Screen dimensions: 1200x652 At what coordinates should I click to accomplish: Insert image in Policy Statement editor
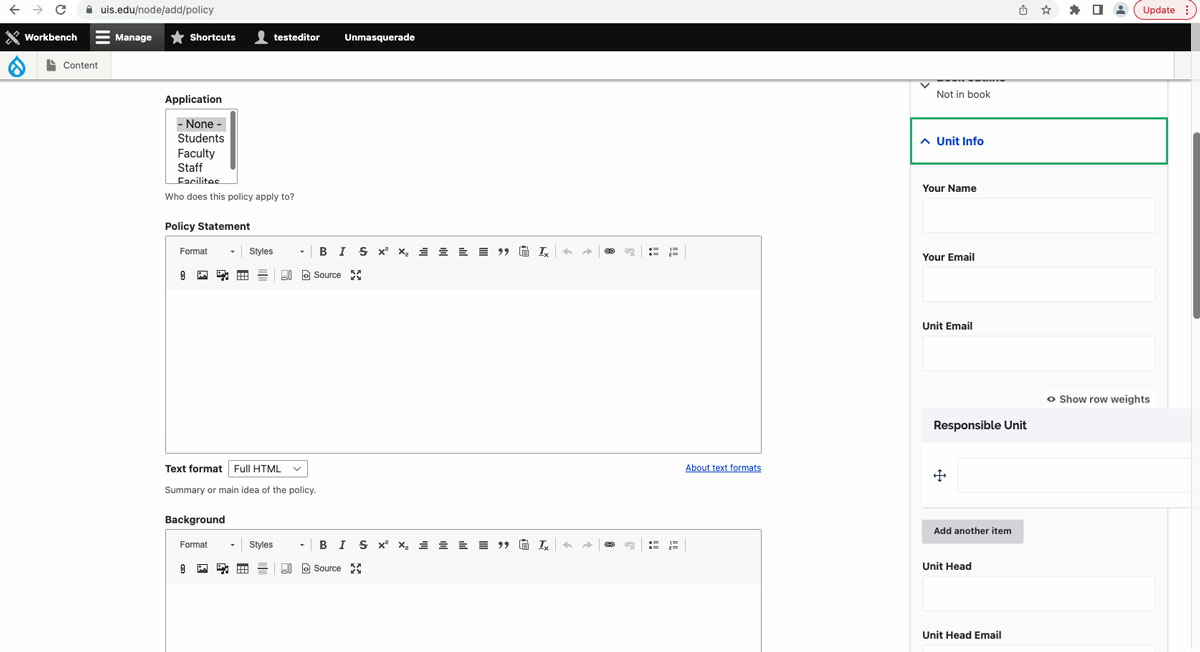(x=202, y=275)
